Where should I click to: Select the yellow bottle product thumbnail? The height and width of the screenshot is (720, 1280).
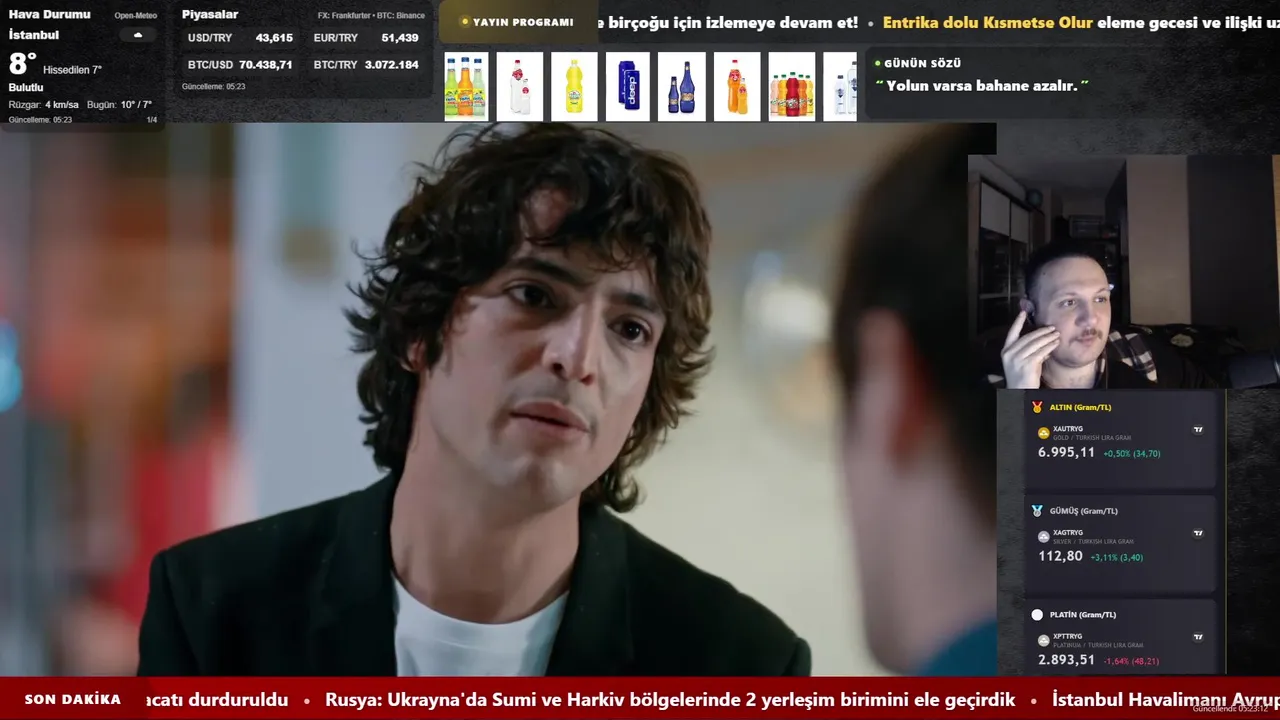pos(574,87)
